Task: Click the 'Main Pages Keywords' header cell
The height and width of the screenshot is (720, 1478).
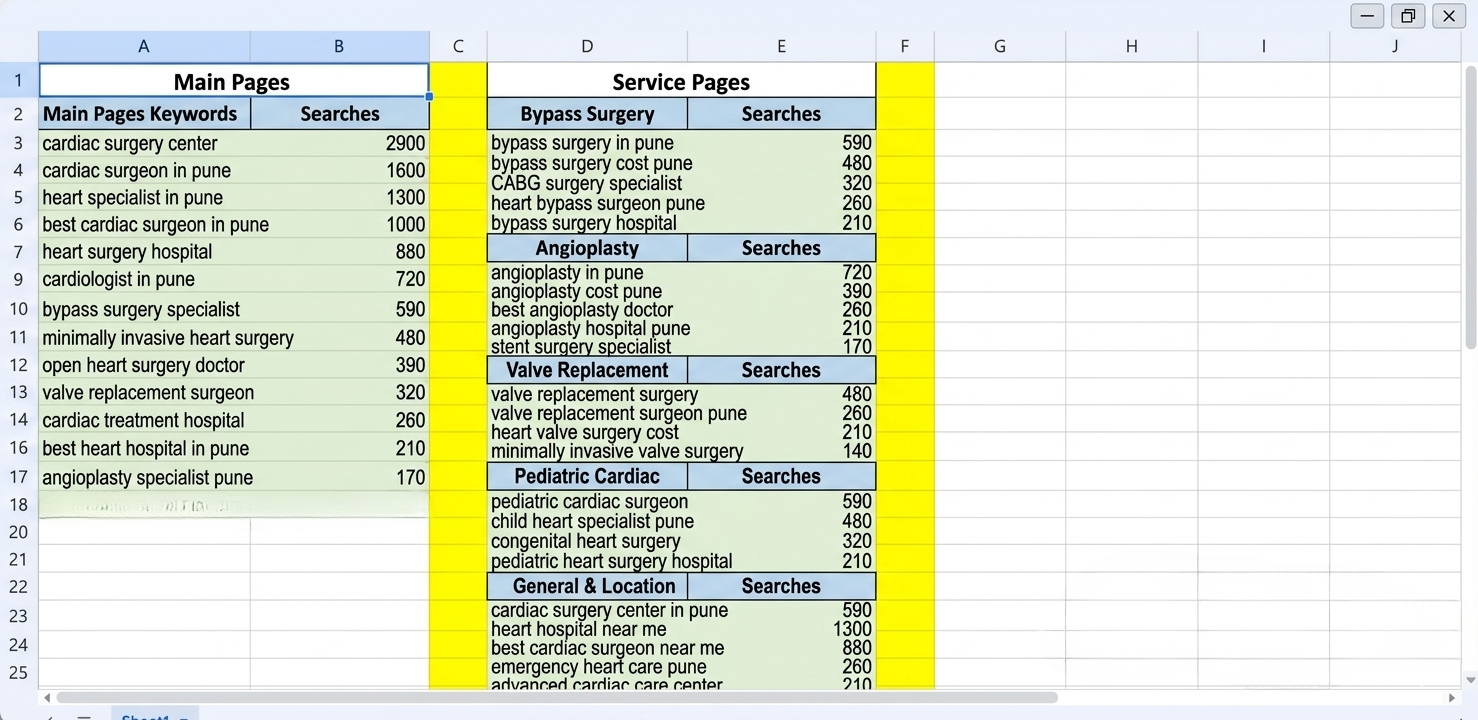Action: tap(145, 114)
